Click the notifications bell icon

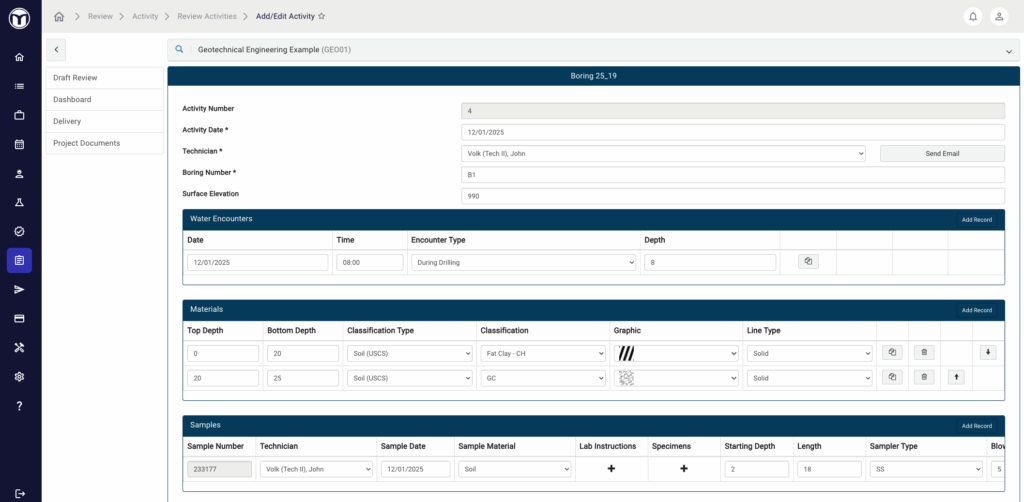coord(973,16)
